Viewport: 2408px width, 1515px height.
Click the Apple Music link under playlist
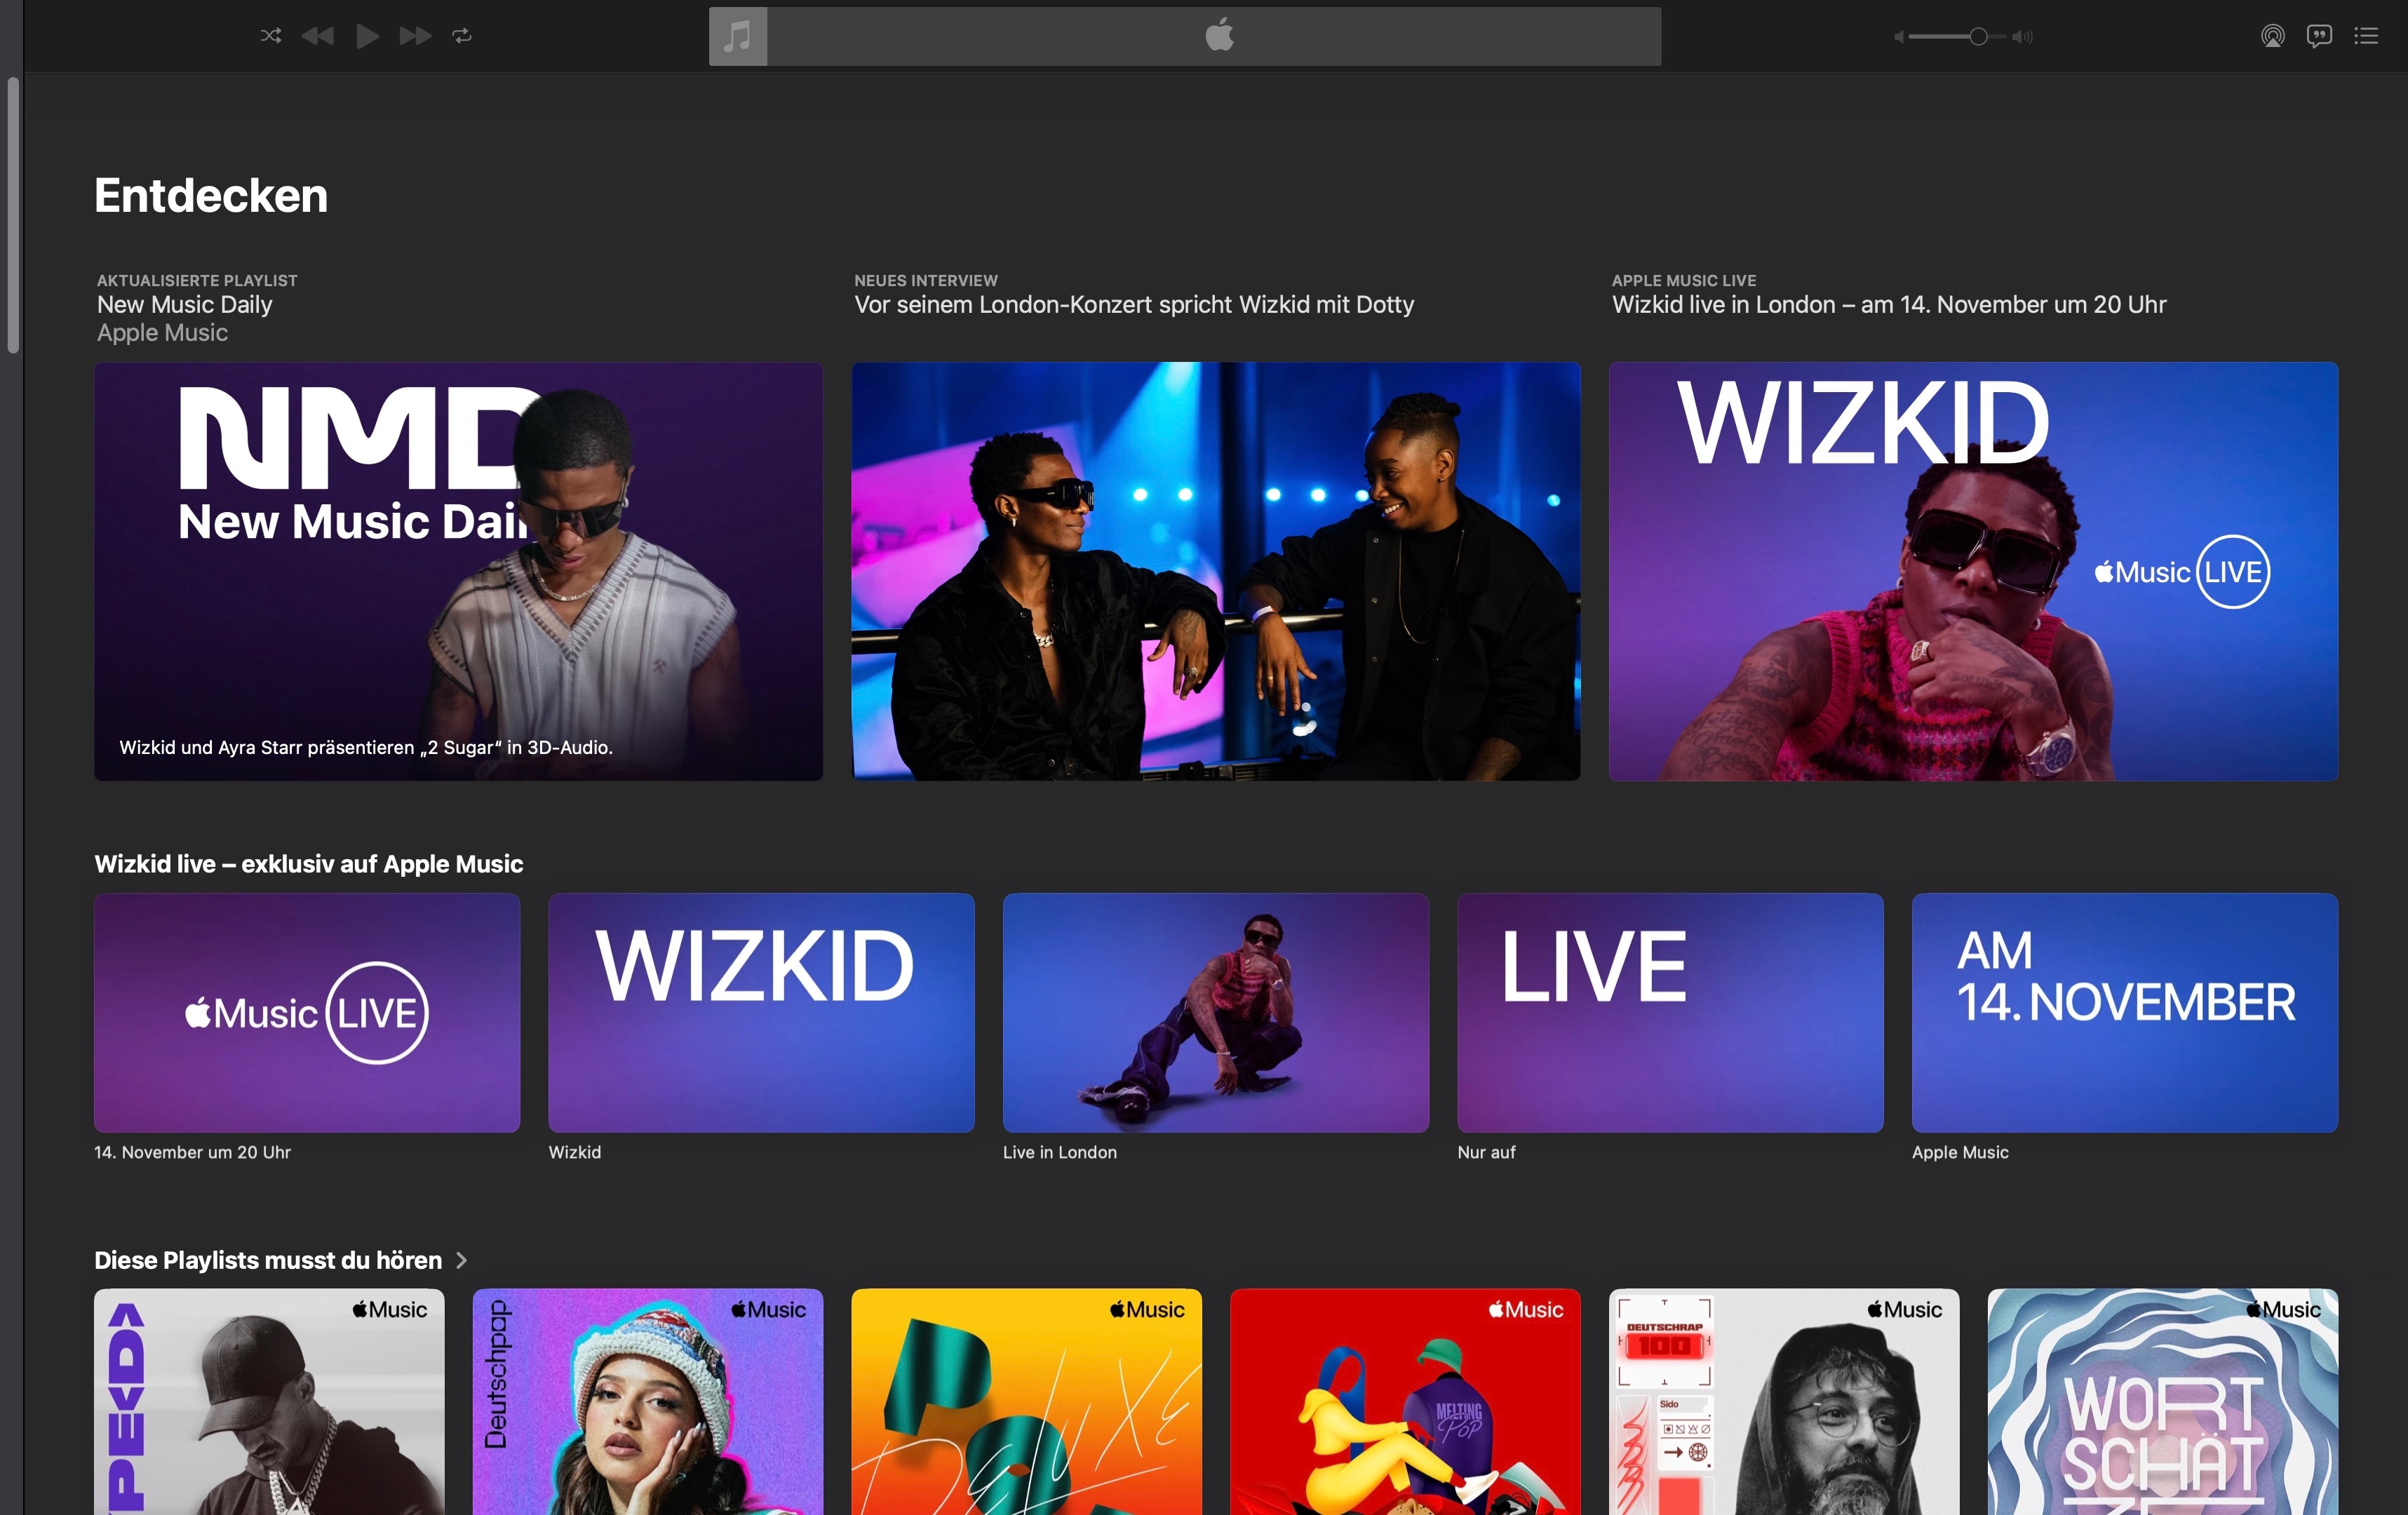pyautogui.click(x=162, y=333)
